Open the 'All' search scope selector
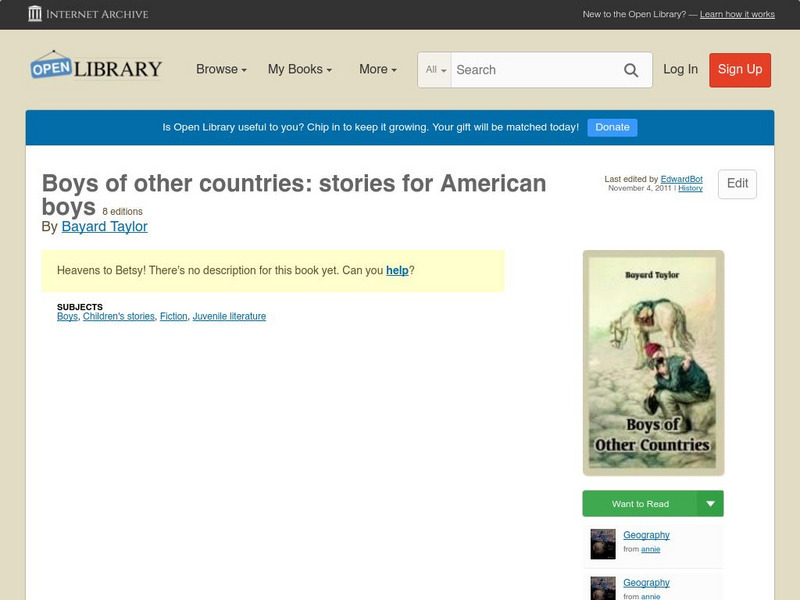 436,70
